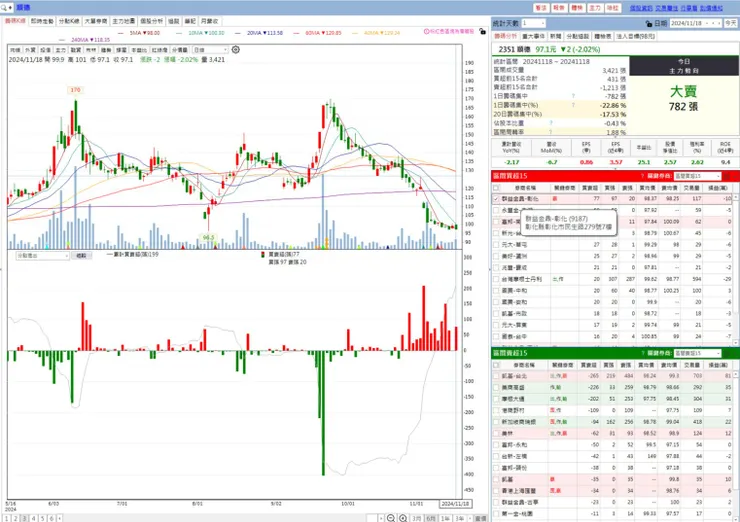Screen dimensions: 740x522
Task: Zoom in the chart with the plus magnifier
Action: pos(403,518)
